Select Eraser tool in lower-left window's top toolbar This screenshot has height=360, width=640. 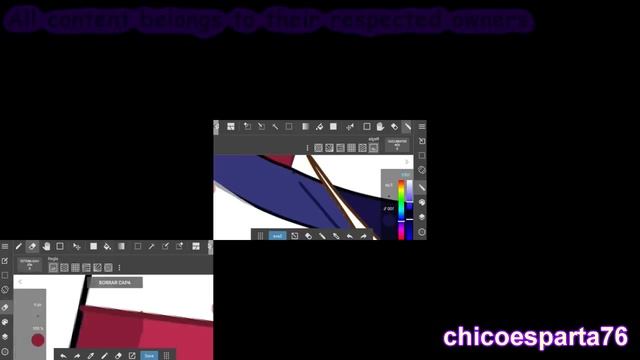32,246
